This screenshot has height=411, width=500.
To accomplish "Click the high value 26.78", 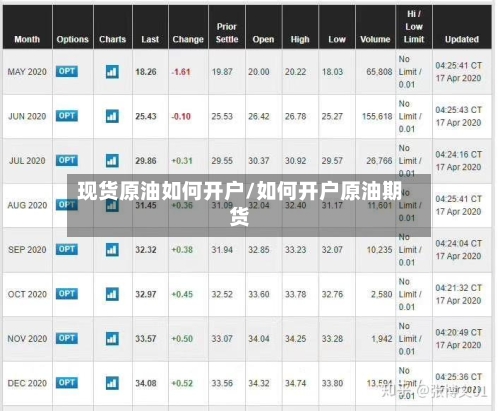I will [x=295, y=116].
